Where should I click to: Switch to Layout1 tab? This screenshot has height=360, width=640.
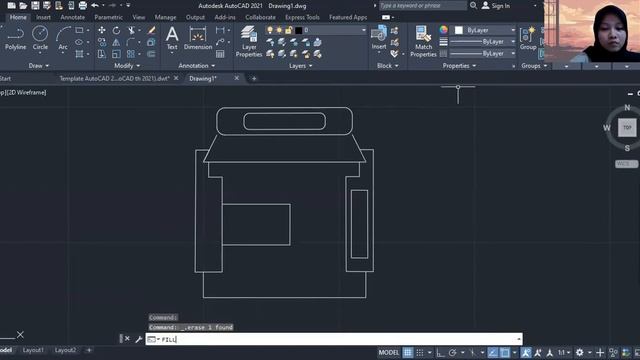point(33,350)
